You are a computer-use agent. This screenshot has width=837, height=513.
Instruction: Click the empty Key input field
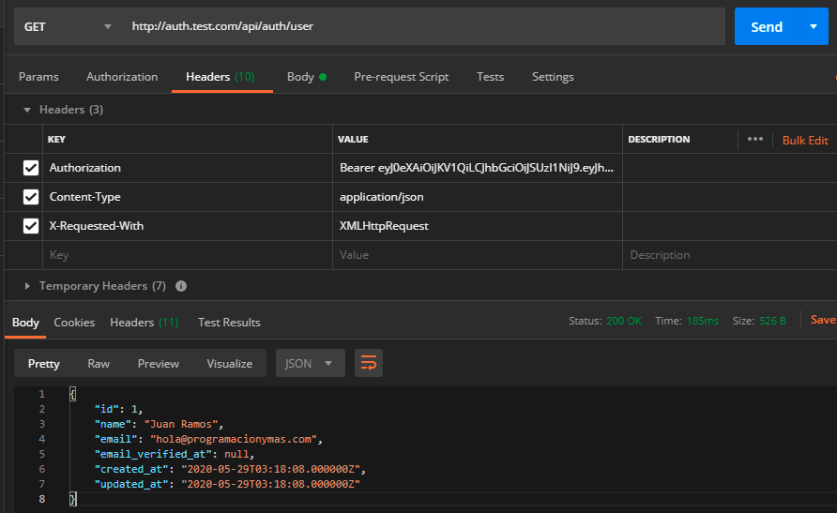187,255
